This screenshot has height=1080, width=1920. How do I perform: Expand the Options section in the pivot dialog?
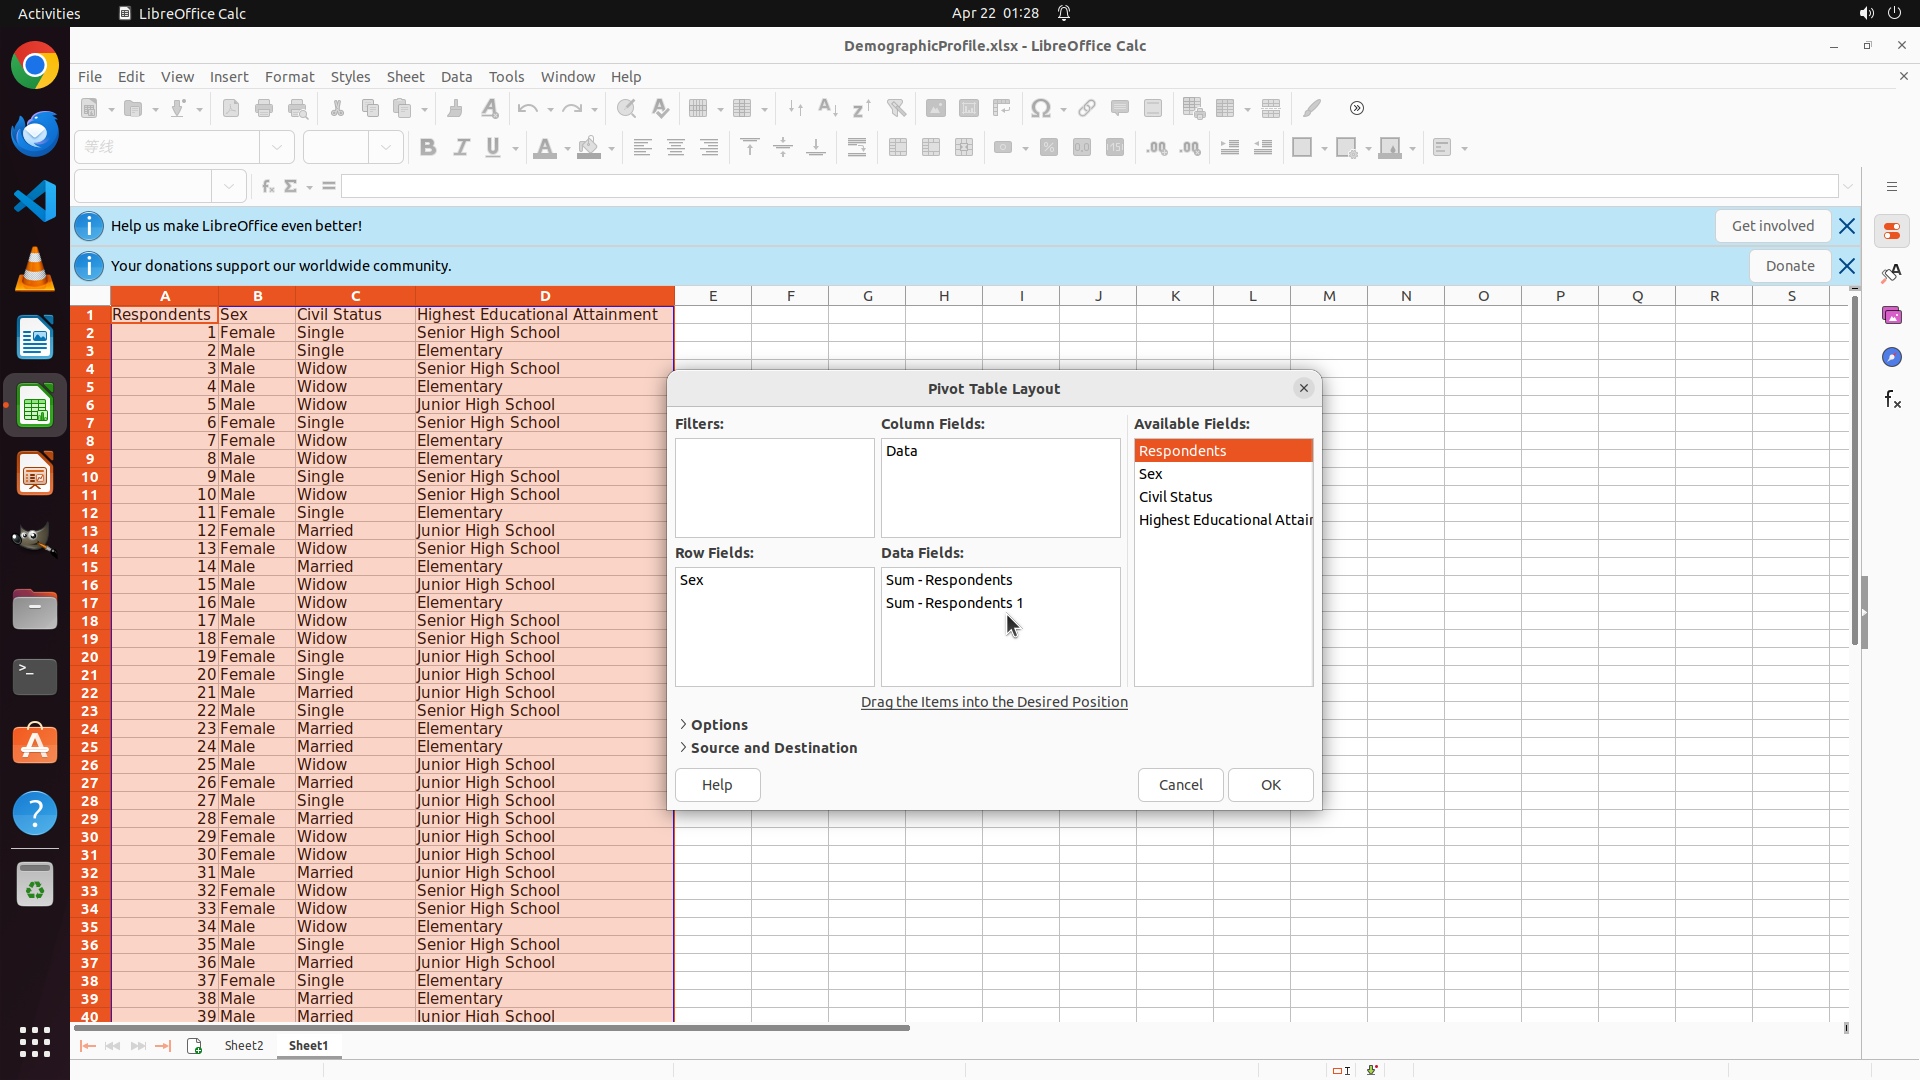pyautogui.click(x=718, y=725)
